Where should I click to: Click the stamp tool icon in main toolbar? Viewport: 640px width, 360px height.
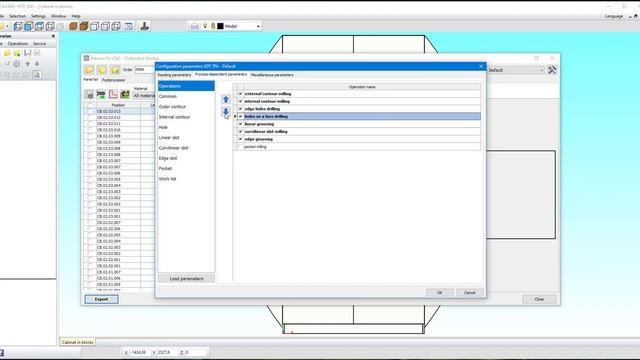[144, 26]
